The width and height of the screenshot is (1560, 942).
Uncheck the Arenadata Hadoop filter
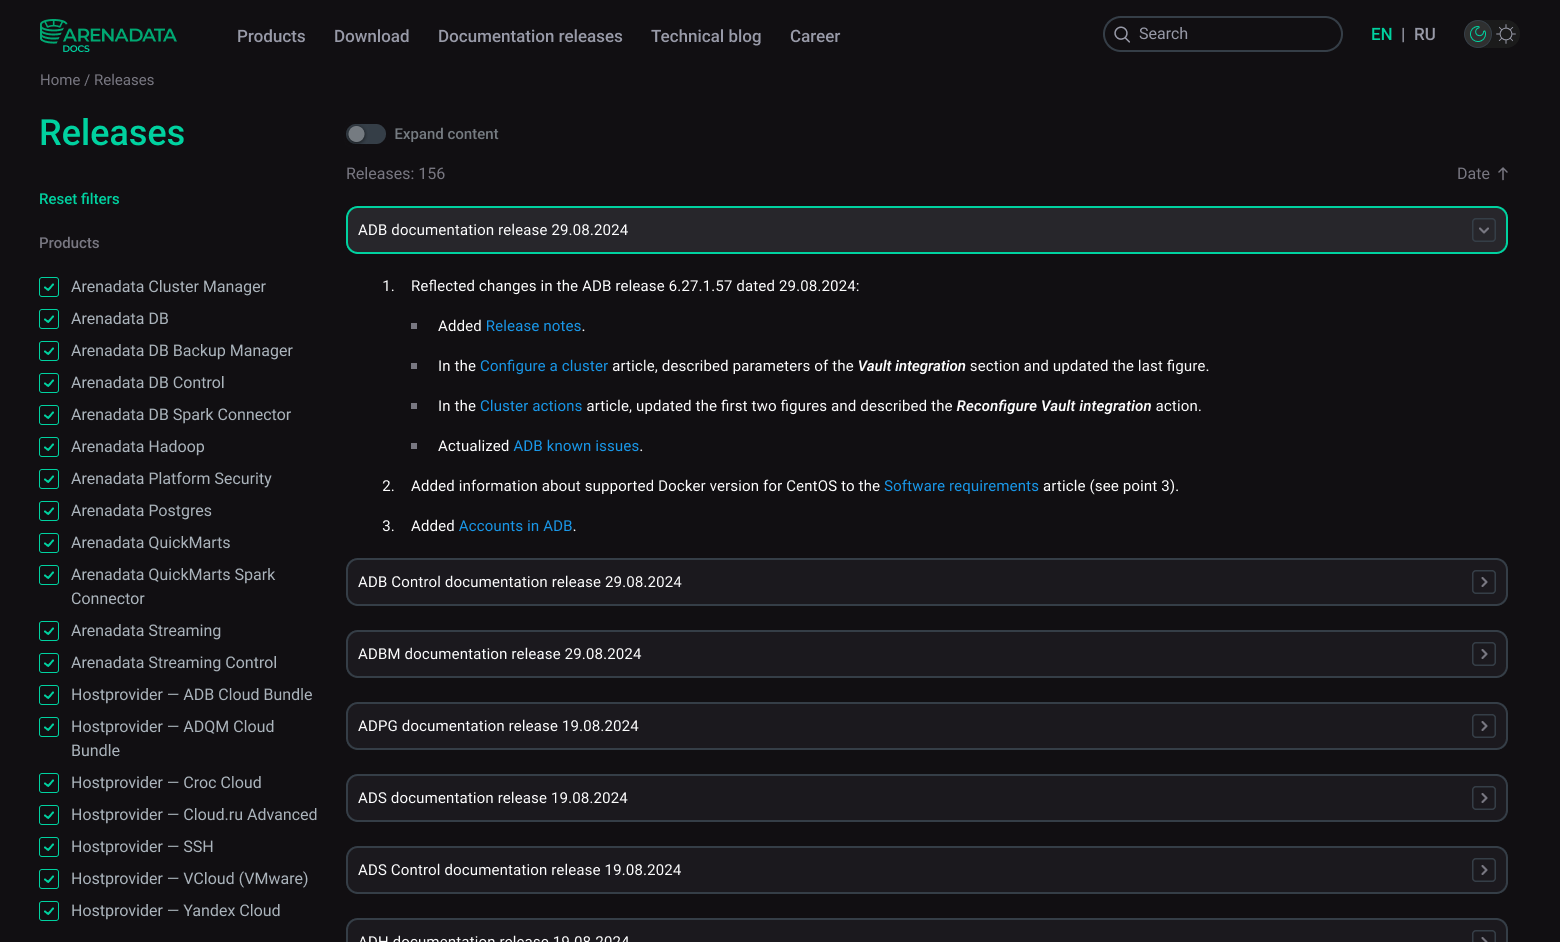point(49,447)
